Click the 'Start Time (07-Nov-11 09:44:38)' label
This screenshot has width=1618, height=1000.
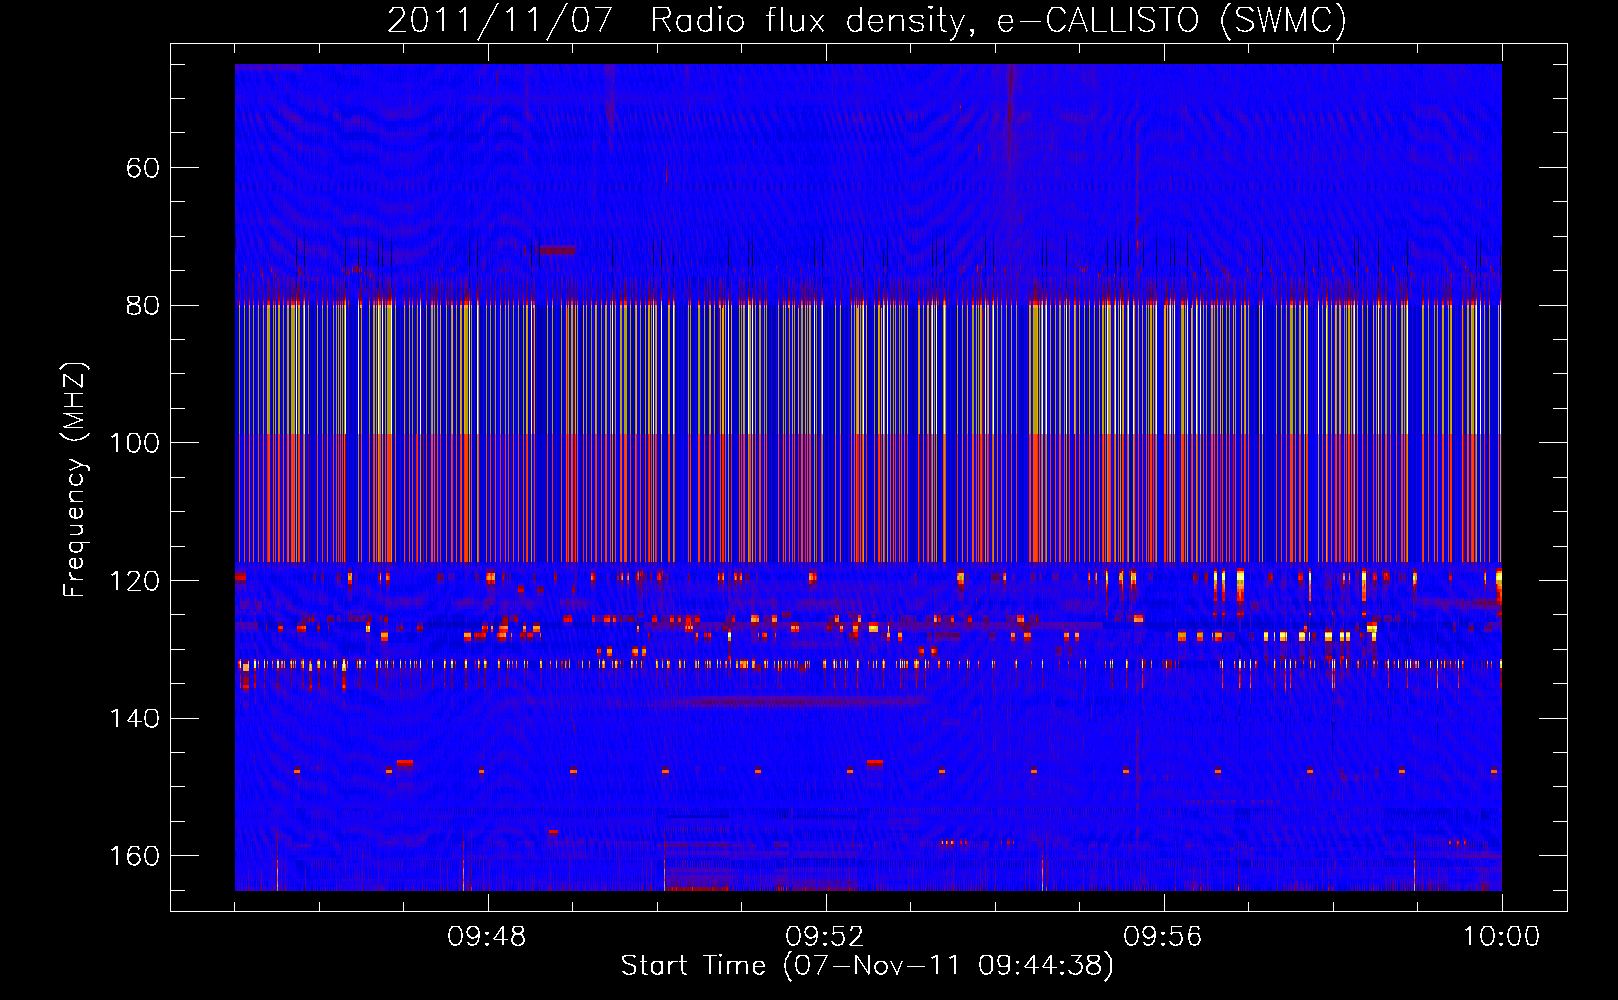867,966
